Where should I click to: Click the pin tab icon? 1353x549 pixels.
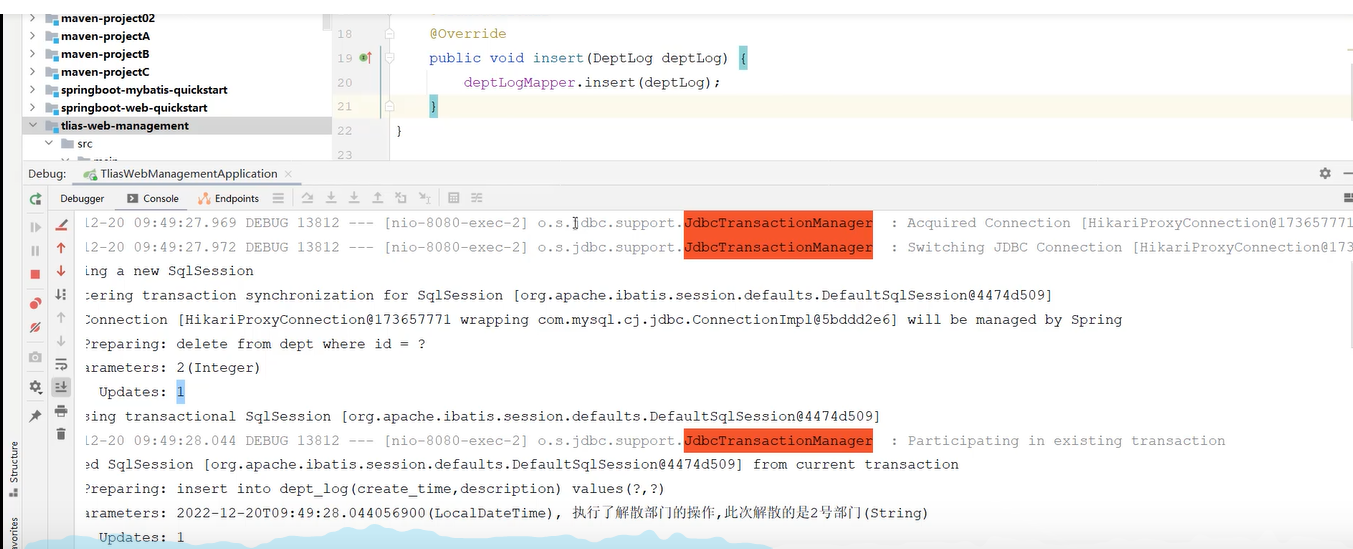(x=36, y=416)
